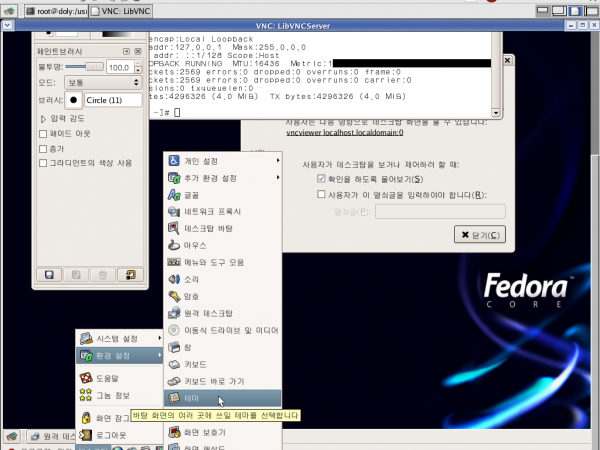Image resolution: width=600 pixels, height=450 pixels.
Task: Save tool options with floppy icon
Action: 49,275
